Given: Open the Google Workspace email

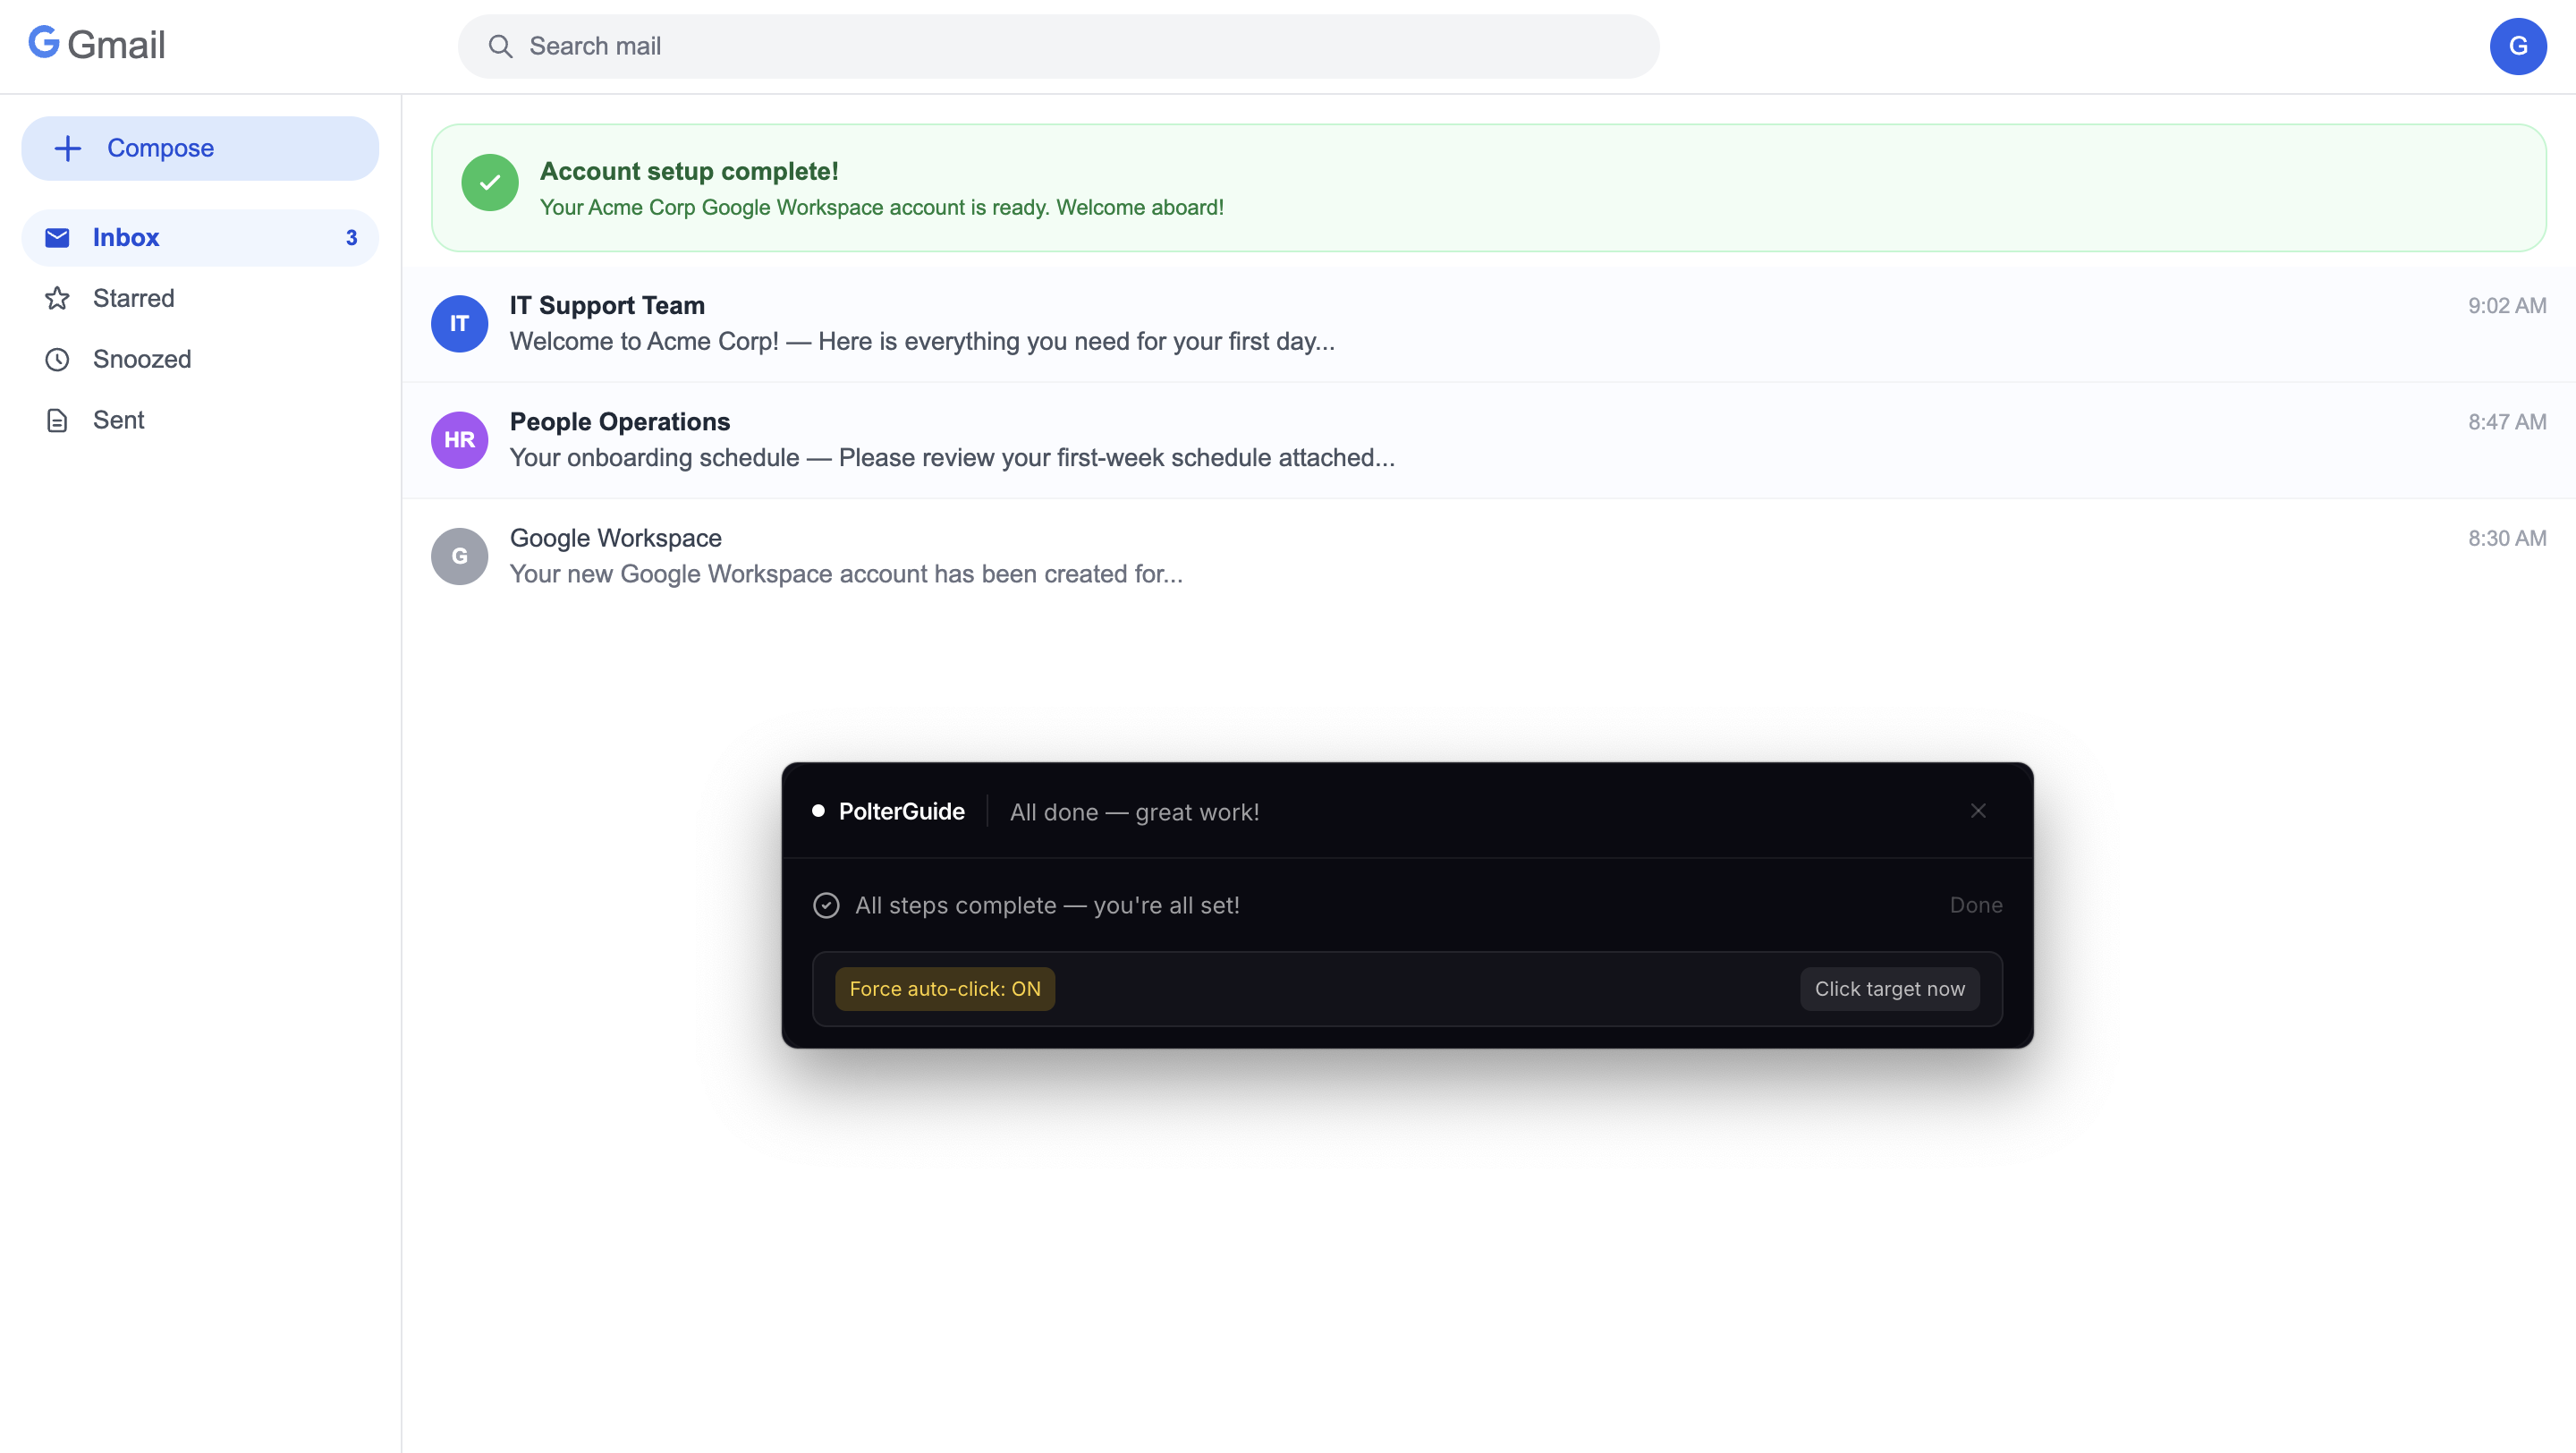Looking at the screenshot, I should [845, 556].
